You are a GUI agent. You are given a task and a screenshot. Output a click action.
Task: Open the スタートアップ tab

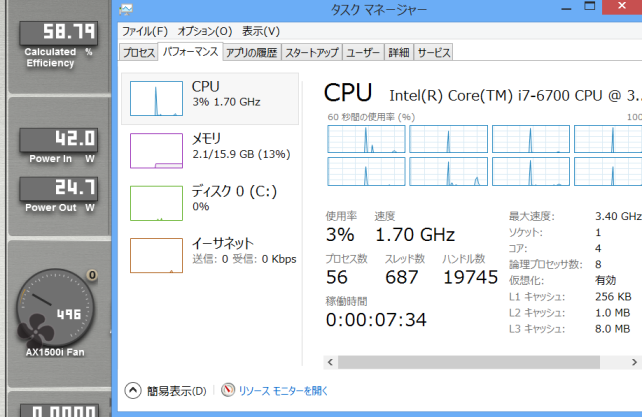point(311,52)
